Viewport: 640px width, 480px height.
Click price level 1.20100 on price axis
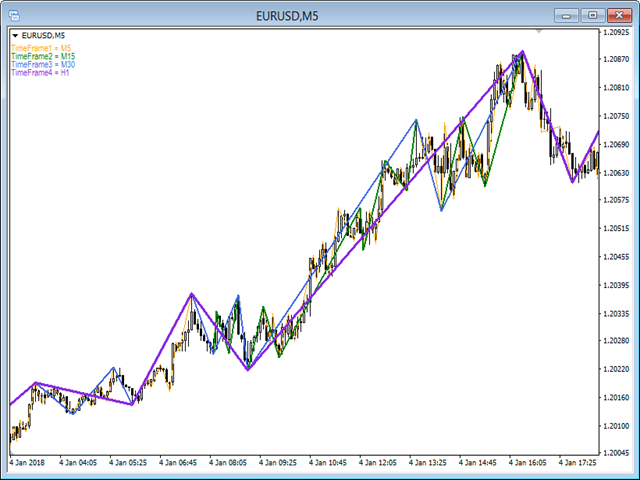pyautogui.click(x=616, y=426)
